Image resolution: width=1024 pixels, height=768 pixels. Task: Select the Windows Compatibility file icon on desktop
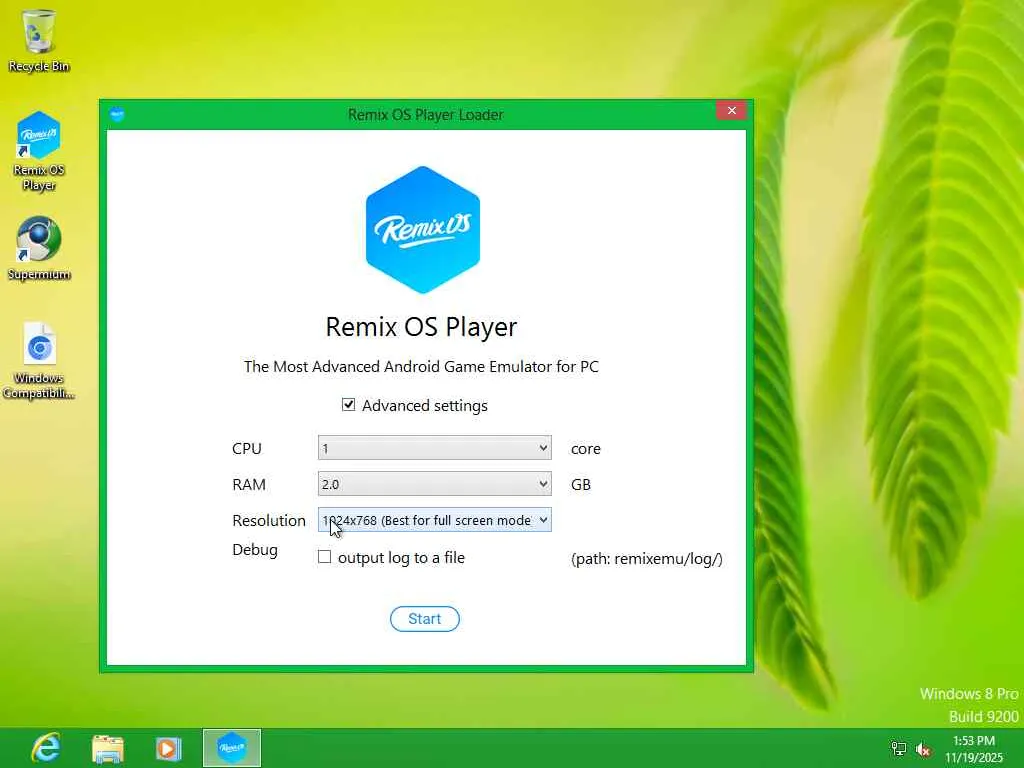click(39, 360)
